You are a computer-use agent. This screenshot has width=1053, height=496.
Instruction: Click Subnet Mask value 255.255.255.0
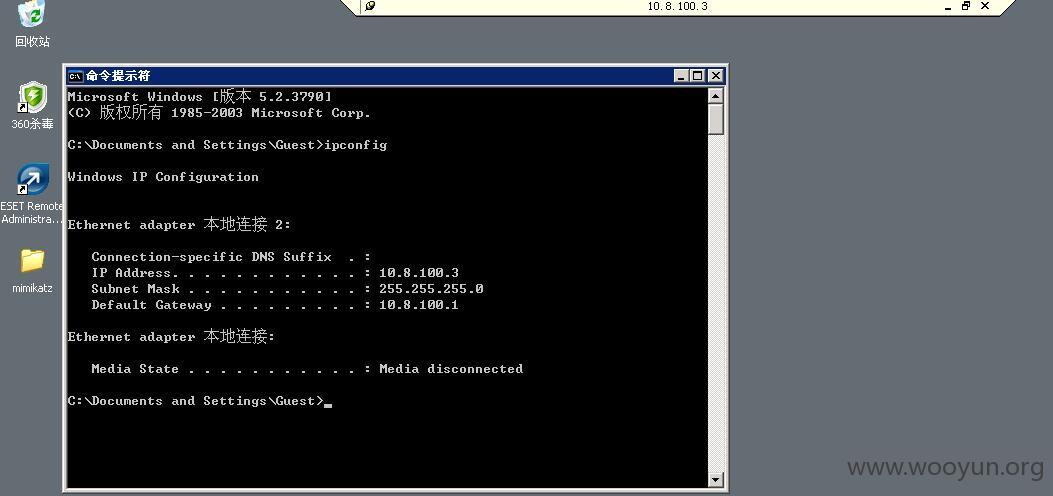click(x=431, y=289)
